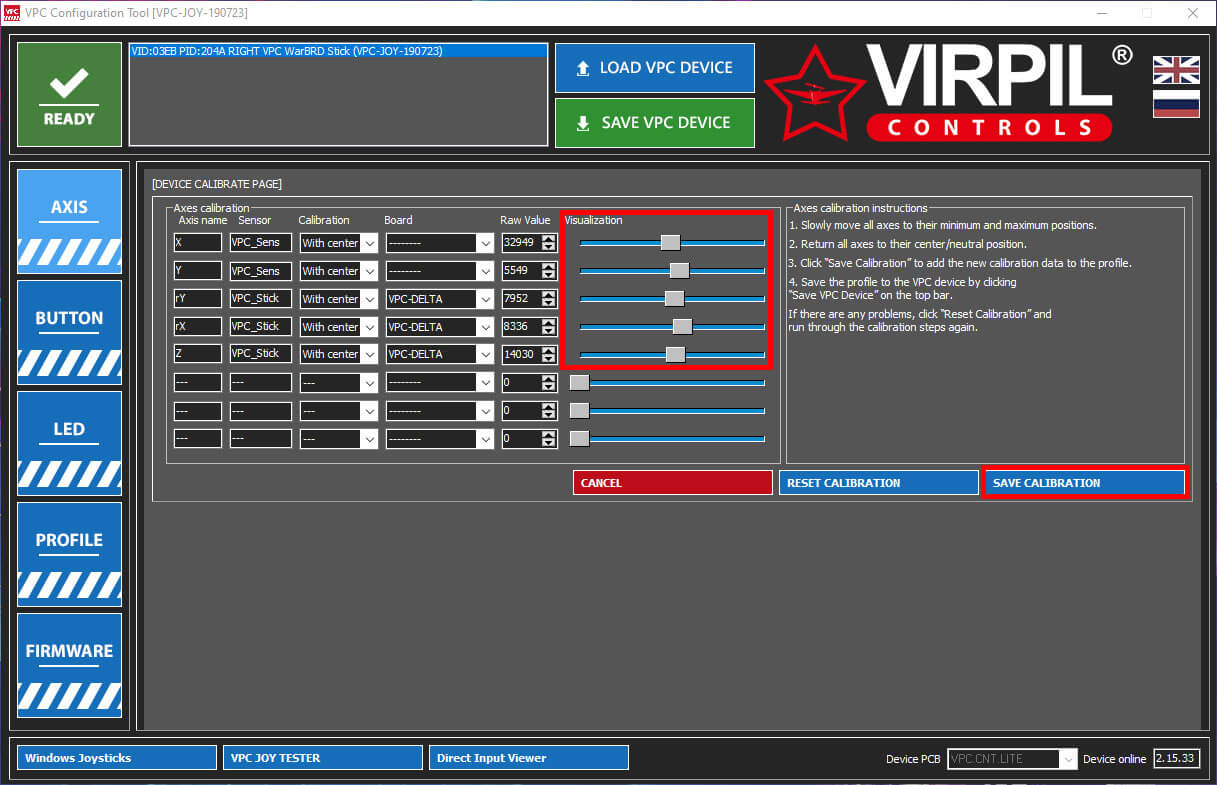The width and height of the screenshot is (1217, 785).
Task: Click the VPC app icon in title bar
Action: tap(12, 13)
